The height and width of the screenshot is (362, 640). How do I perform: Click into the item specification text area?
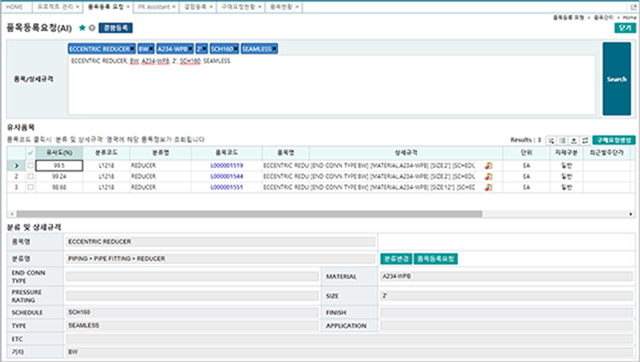tap(331, 85)
